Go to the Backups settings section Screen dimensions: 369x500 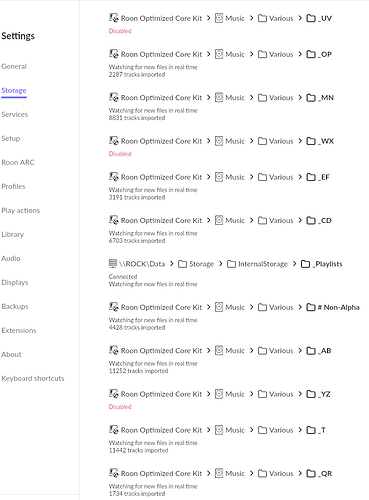(x=15, y=306)
